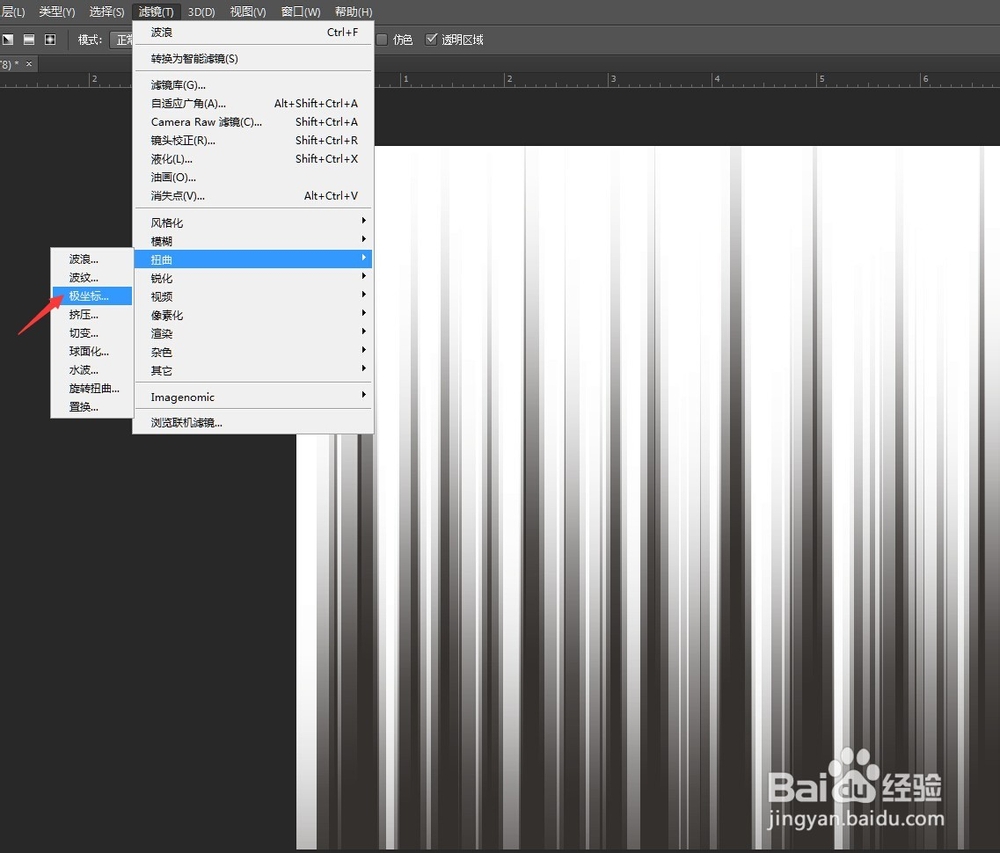Choose 浏览联机滤镜... browse online filters
The height and width of the screenshot is (853, 1000).
tap(253, 423)
